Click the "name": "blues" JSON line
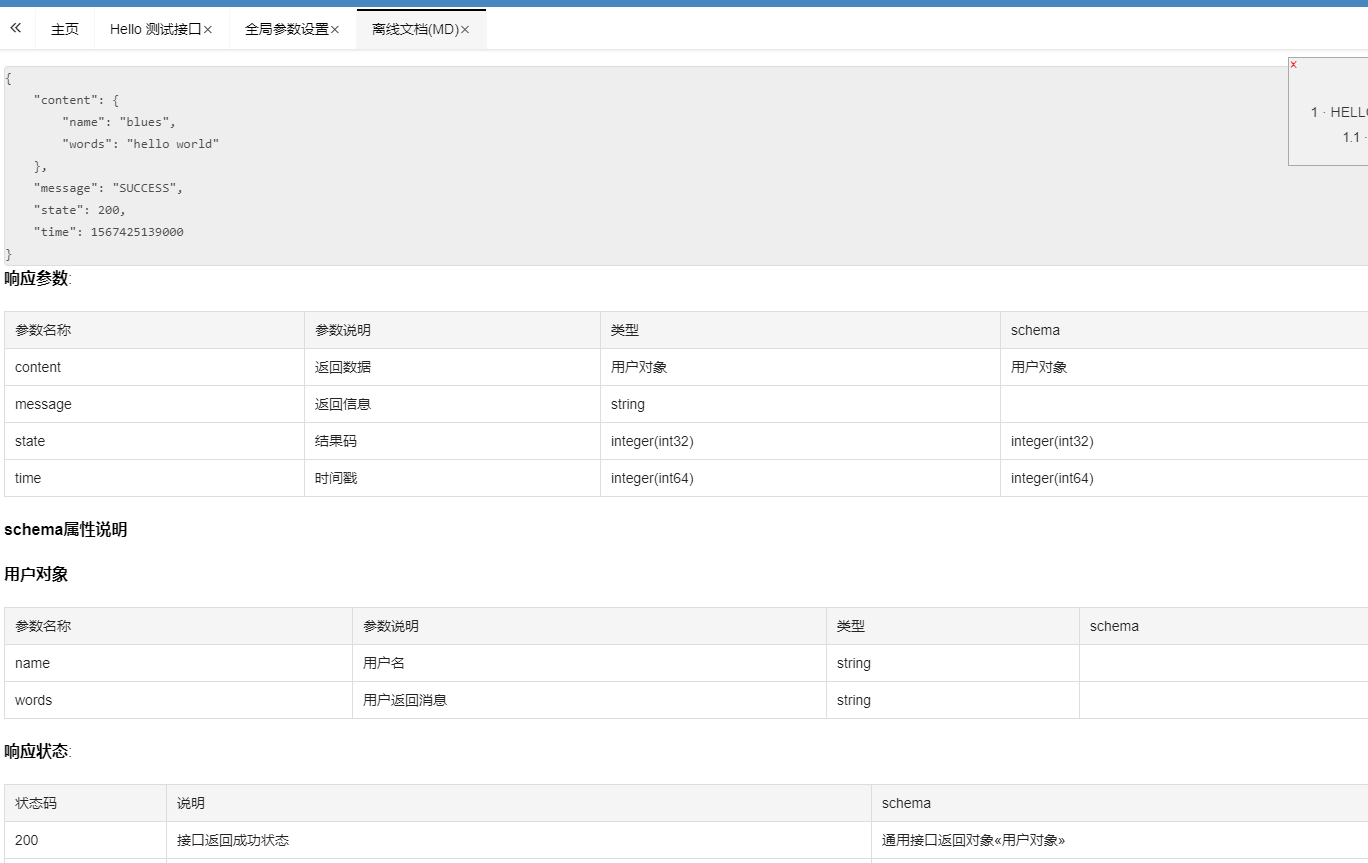This screenshot has height=863, width=1368. point(119,122)
